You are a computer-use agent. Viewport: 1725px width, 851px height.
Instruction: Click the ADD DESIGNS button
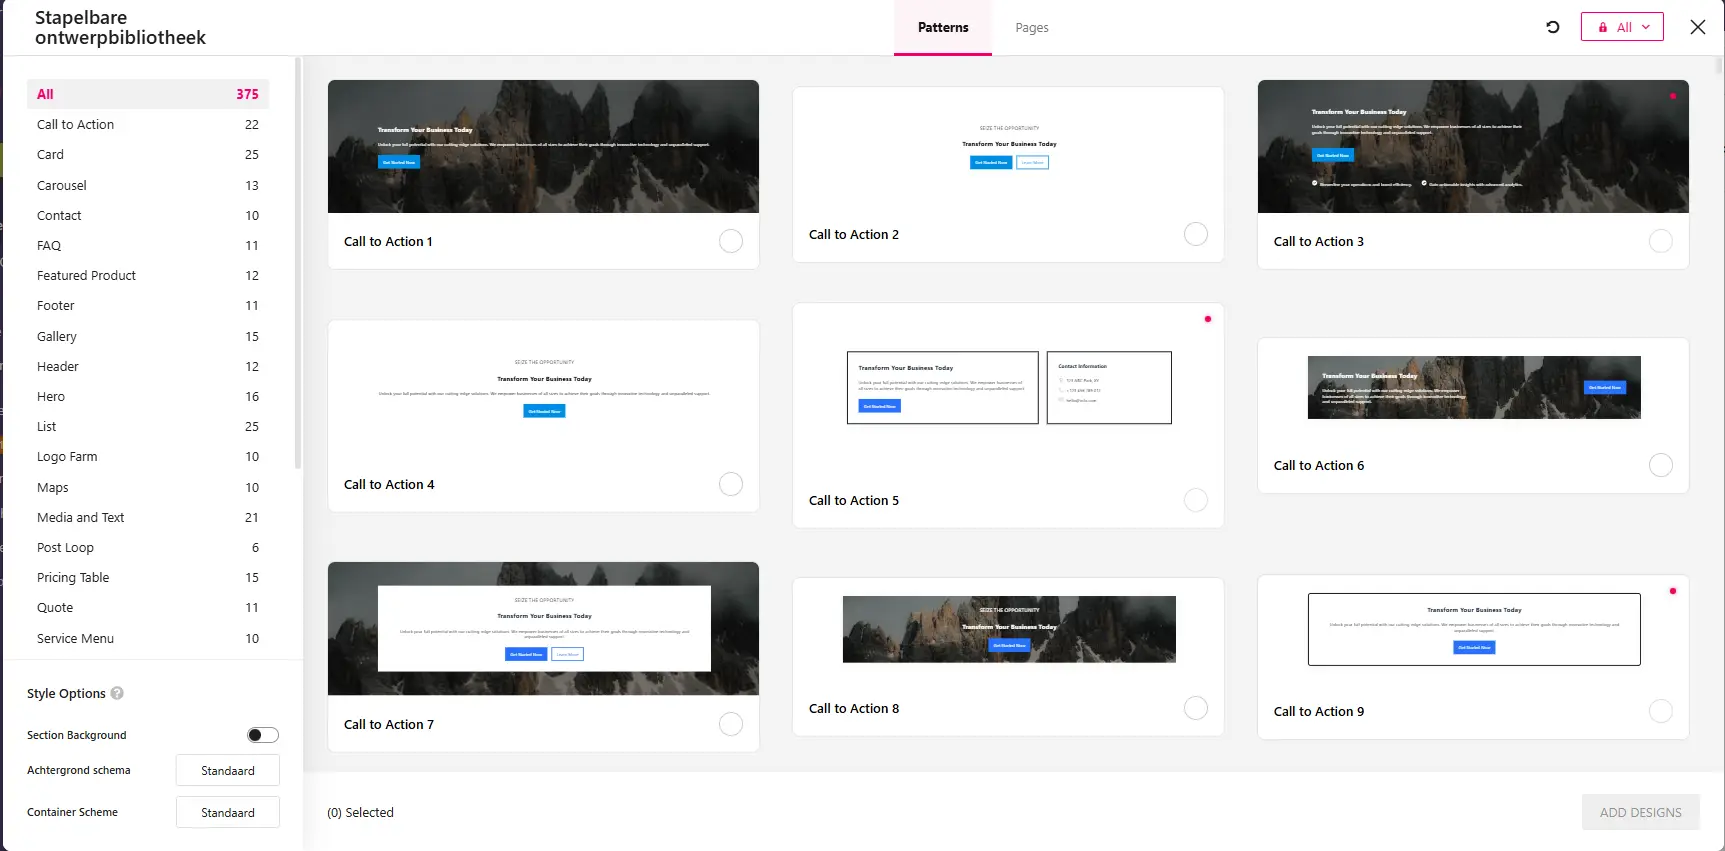point(1640,812)
